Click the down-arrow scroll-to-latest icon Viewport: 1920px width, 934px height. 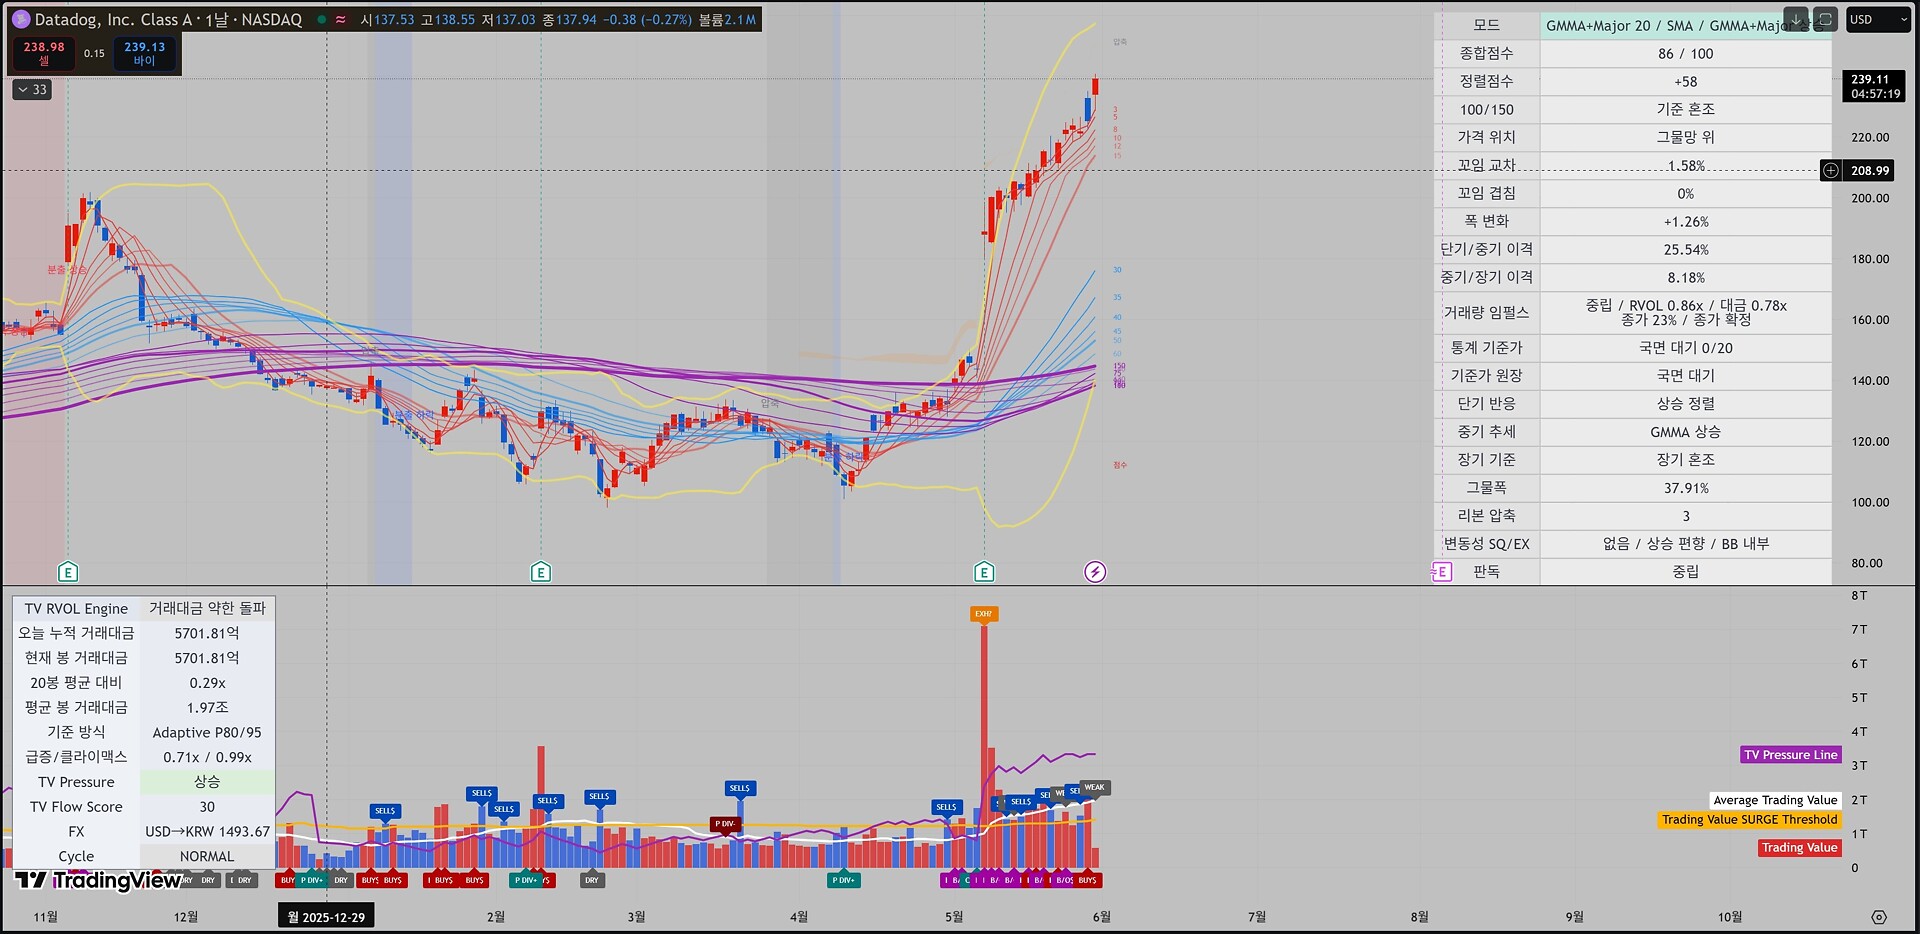pos(1796,19)
